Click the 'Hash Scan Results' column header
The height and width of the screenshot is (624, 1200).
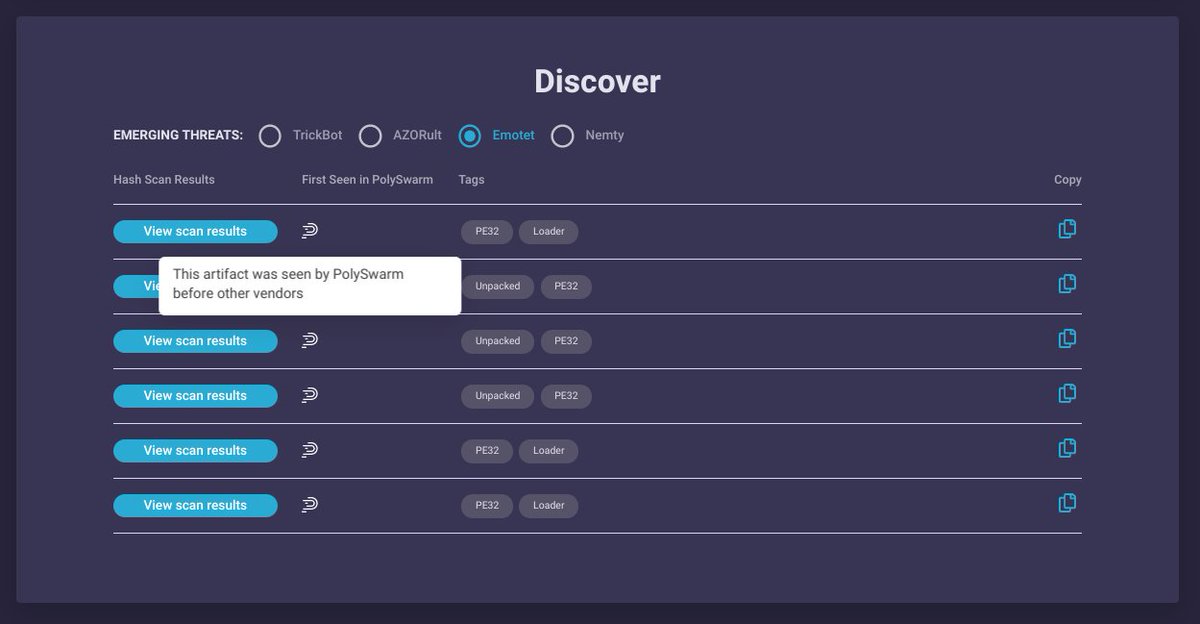[164, 180]
